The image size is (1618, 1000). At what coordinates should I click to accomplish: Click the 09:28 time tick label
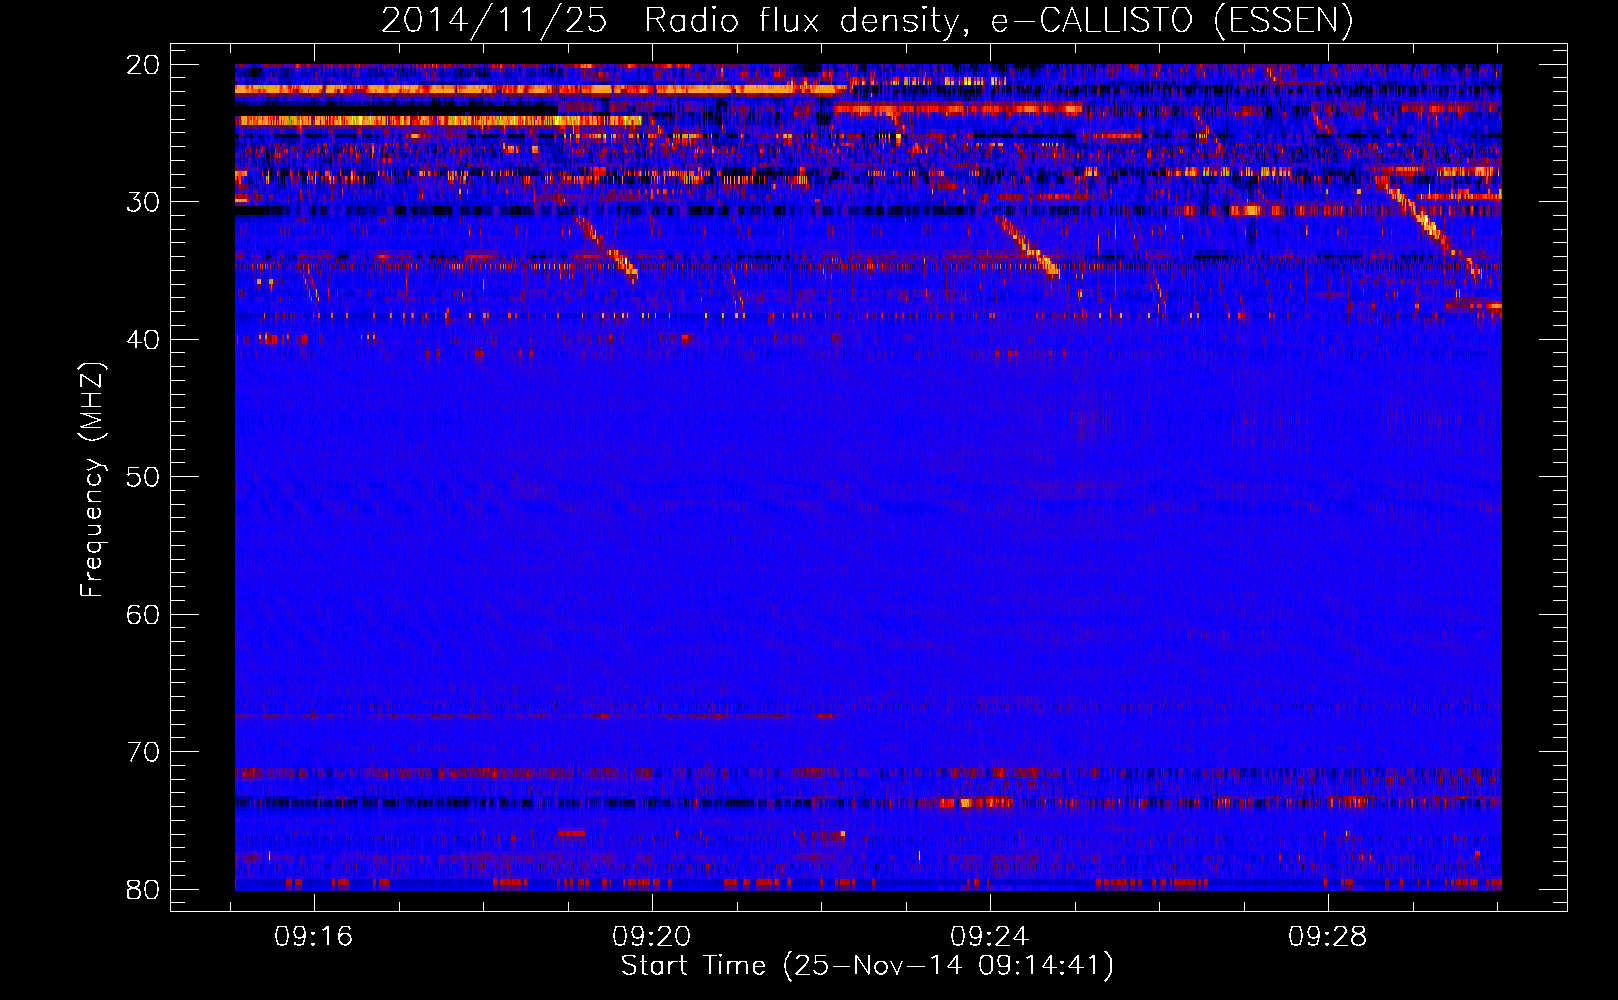(1328, 937)
